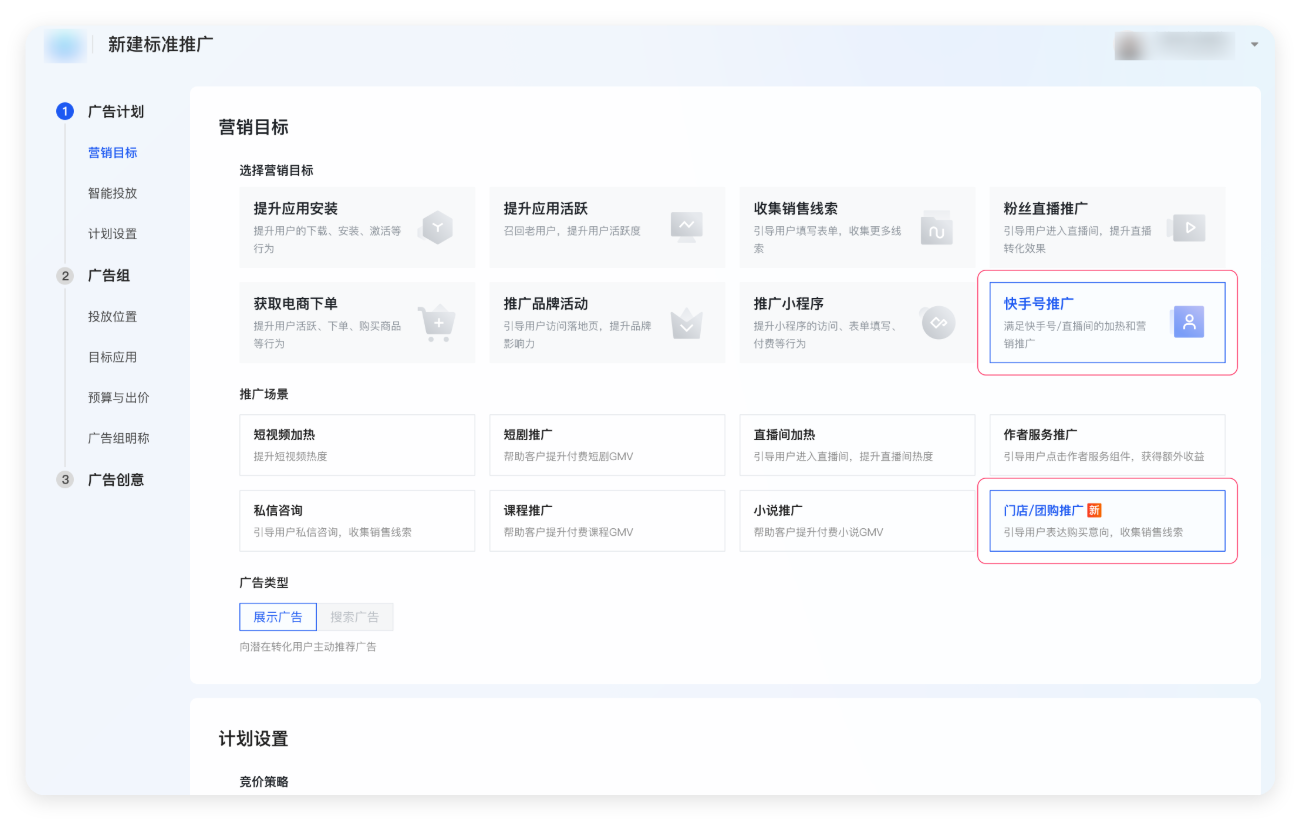Click the folder icon on 收集销售线索 card
This screenshot has width=1300, height=820.
click(936, 228)
